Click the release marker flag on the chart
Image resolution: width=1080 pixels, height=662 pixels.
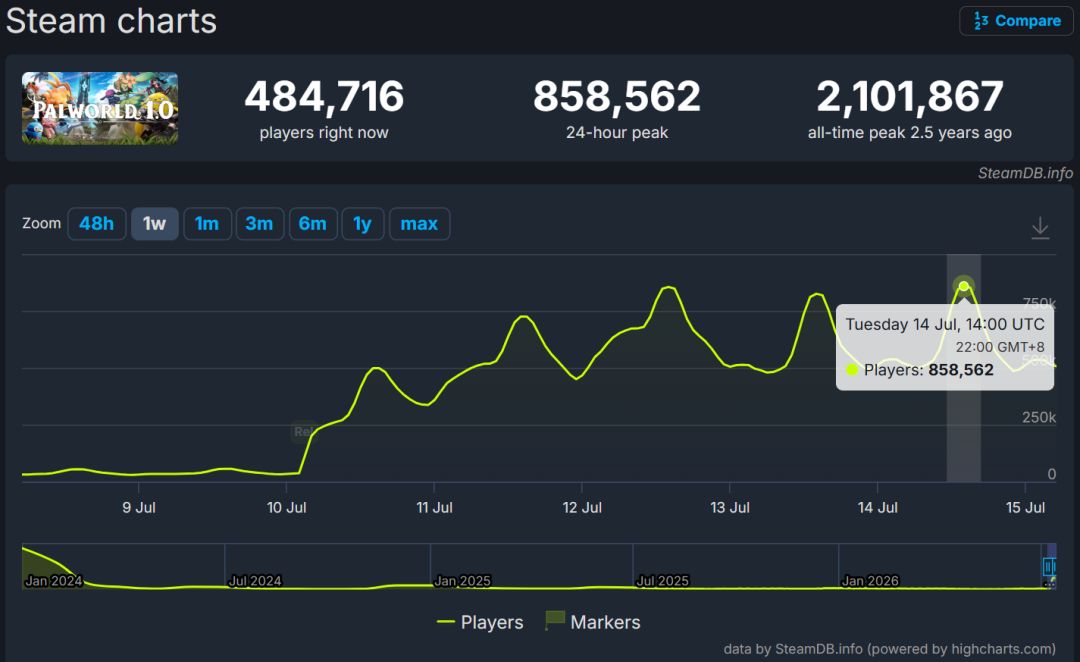click(303, 432)
